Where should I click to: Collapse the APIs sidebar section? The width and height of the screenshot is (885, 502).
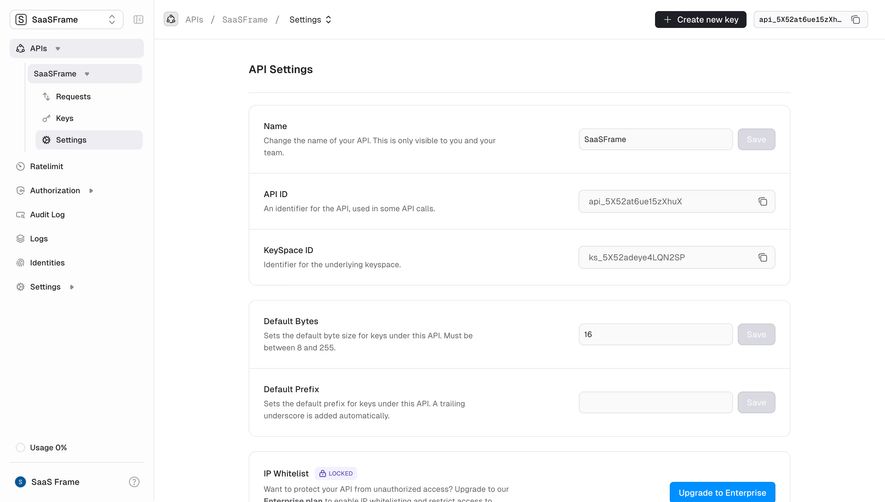coord(58,49)
